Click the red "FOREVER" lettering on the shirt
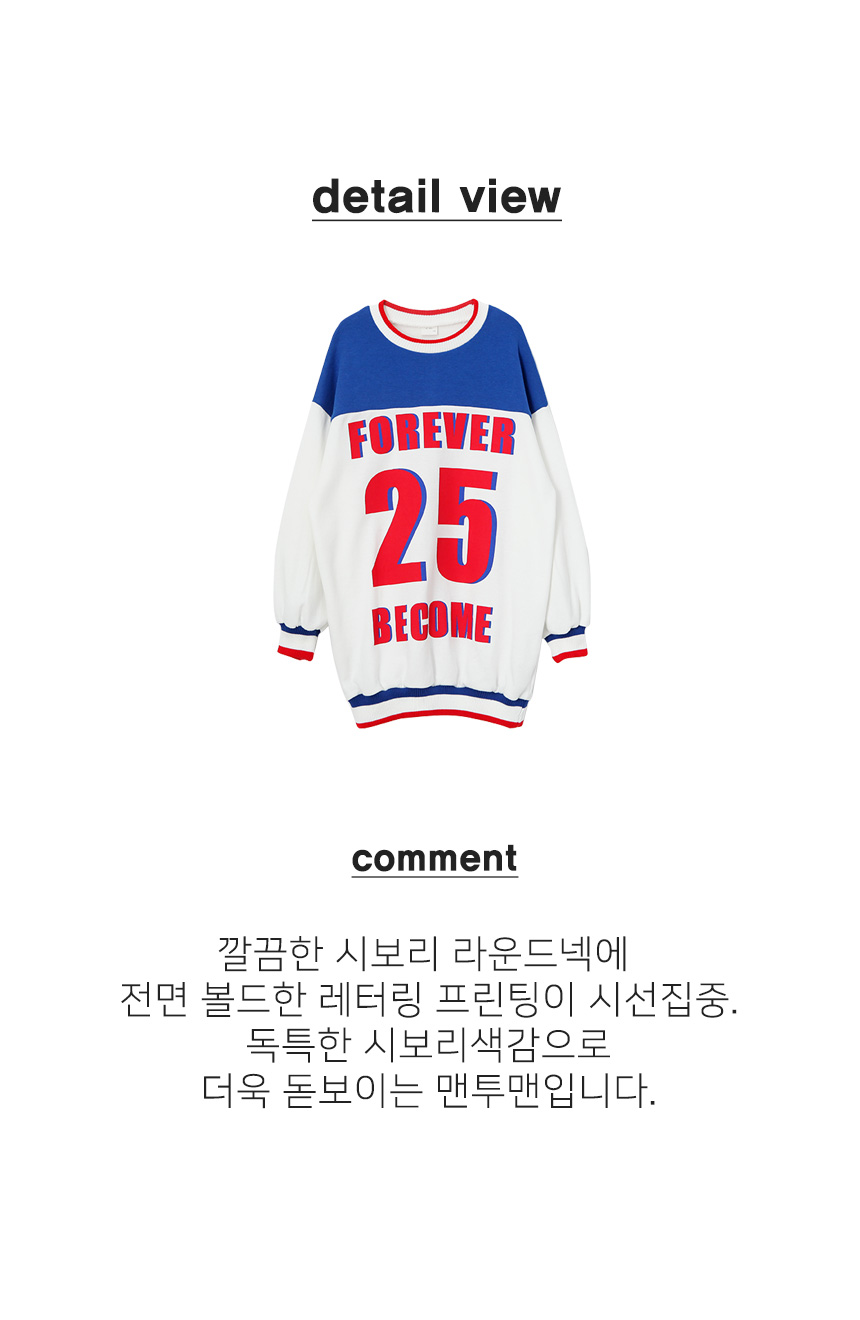Image resolution: width=860 pixels, height=1320 pixels. (x=431, y=436)
